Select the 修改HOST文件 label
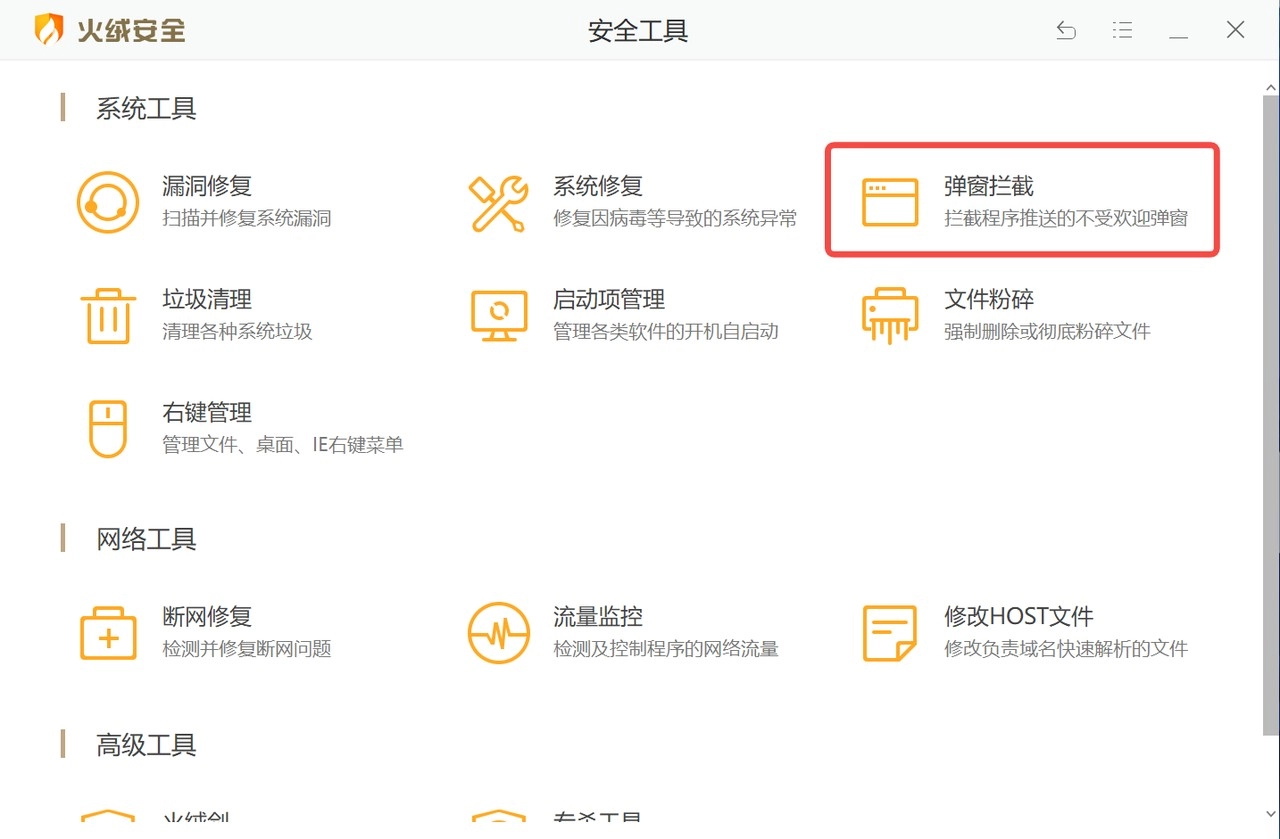1280x839 pixels. pos(1018,617)
